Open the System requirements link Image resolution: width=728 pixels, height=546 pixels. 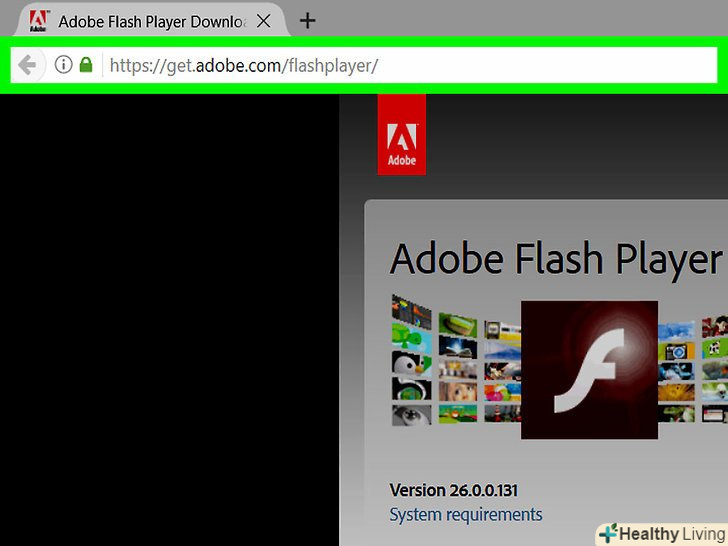(x=466, y=514)
